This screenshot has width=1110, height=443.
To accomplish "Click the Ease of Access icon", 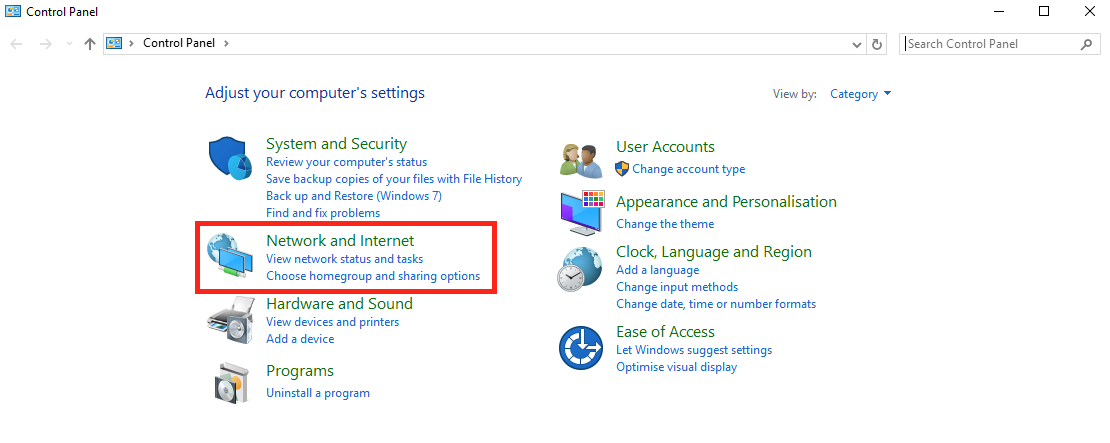I will (x=580, y=347).
